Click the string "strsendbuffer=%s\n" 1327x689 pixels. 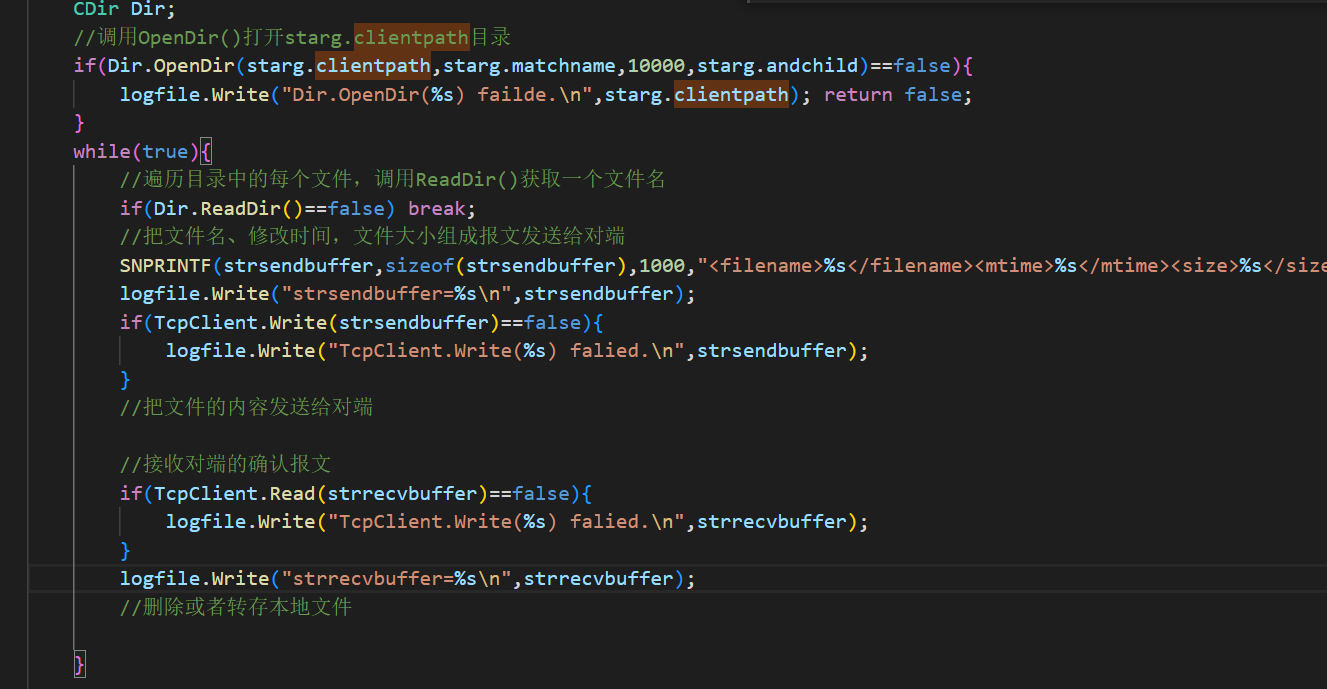pyautogui.click(x=396, y=294)
